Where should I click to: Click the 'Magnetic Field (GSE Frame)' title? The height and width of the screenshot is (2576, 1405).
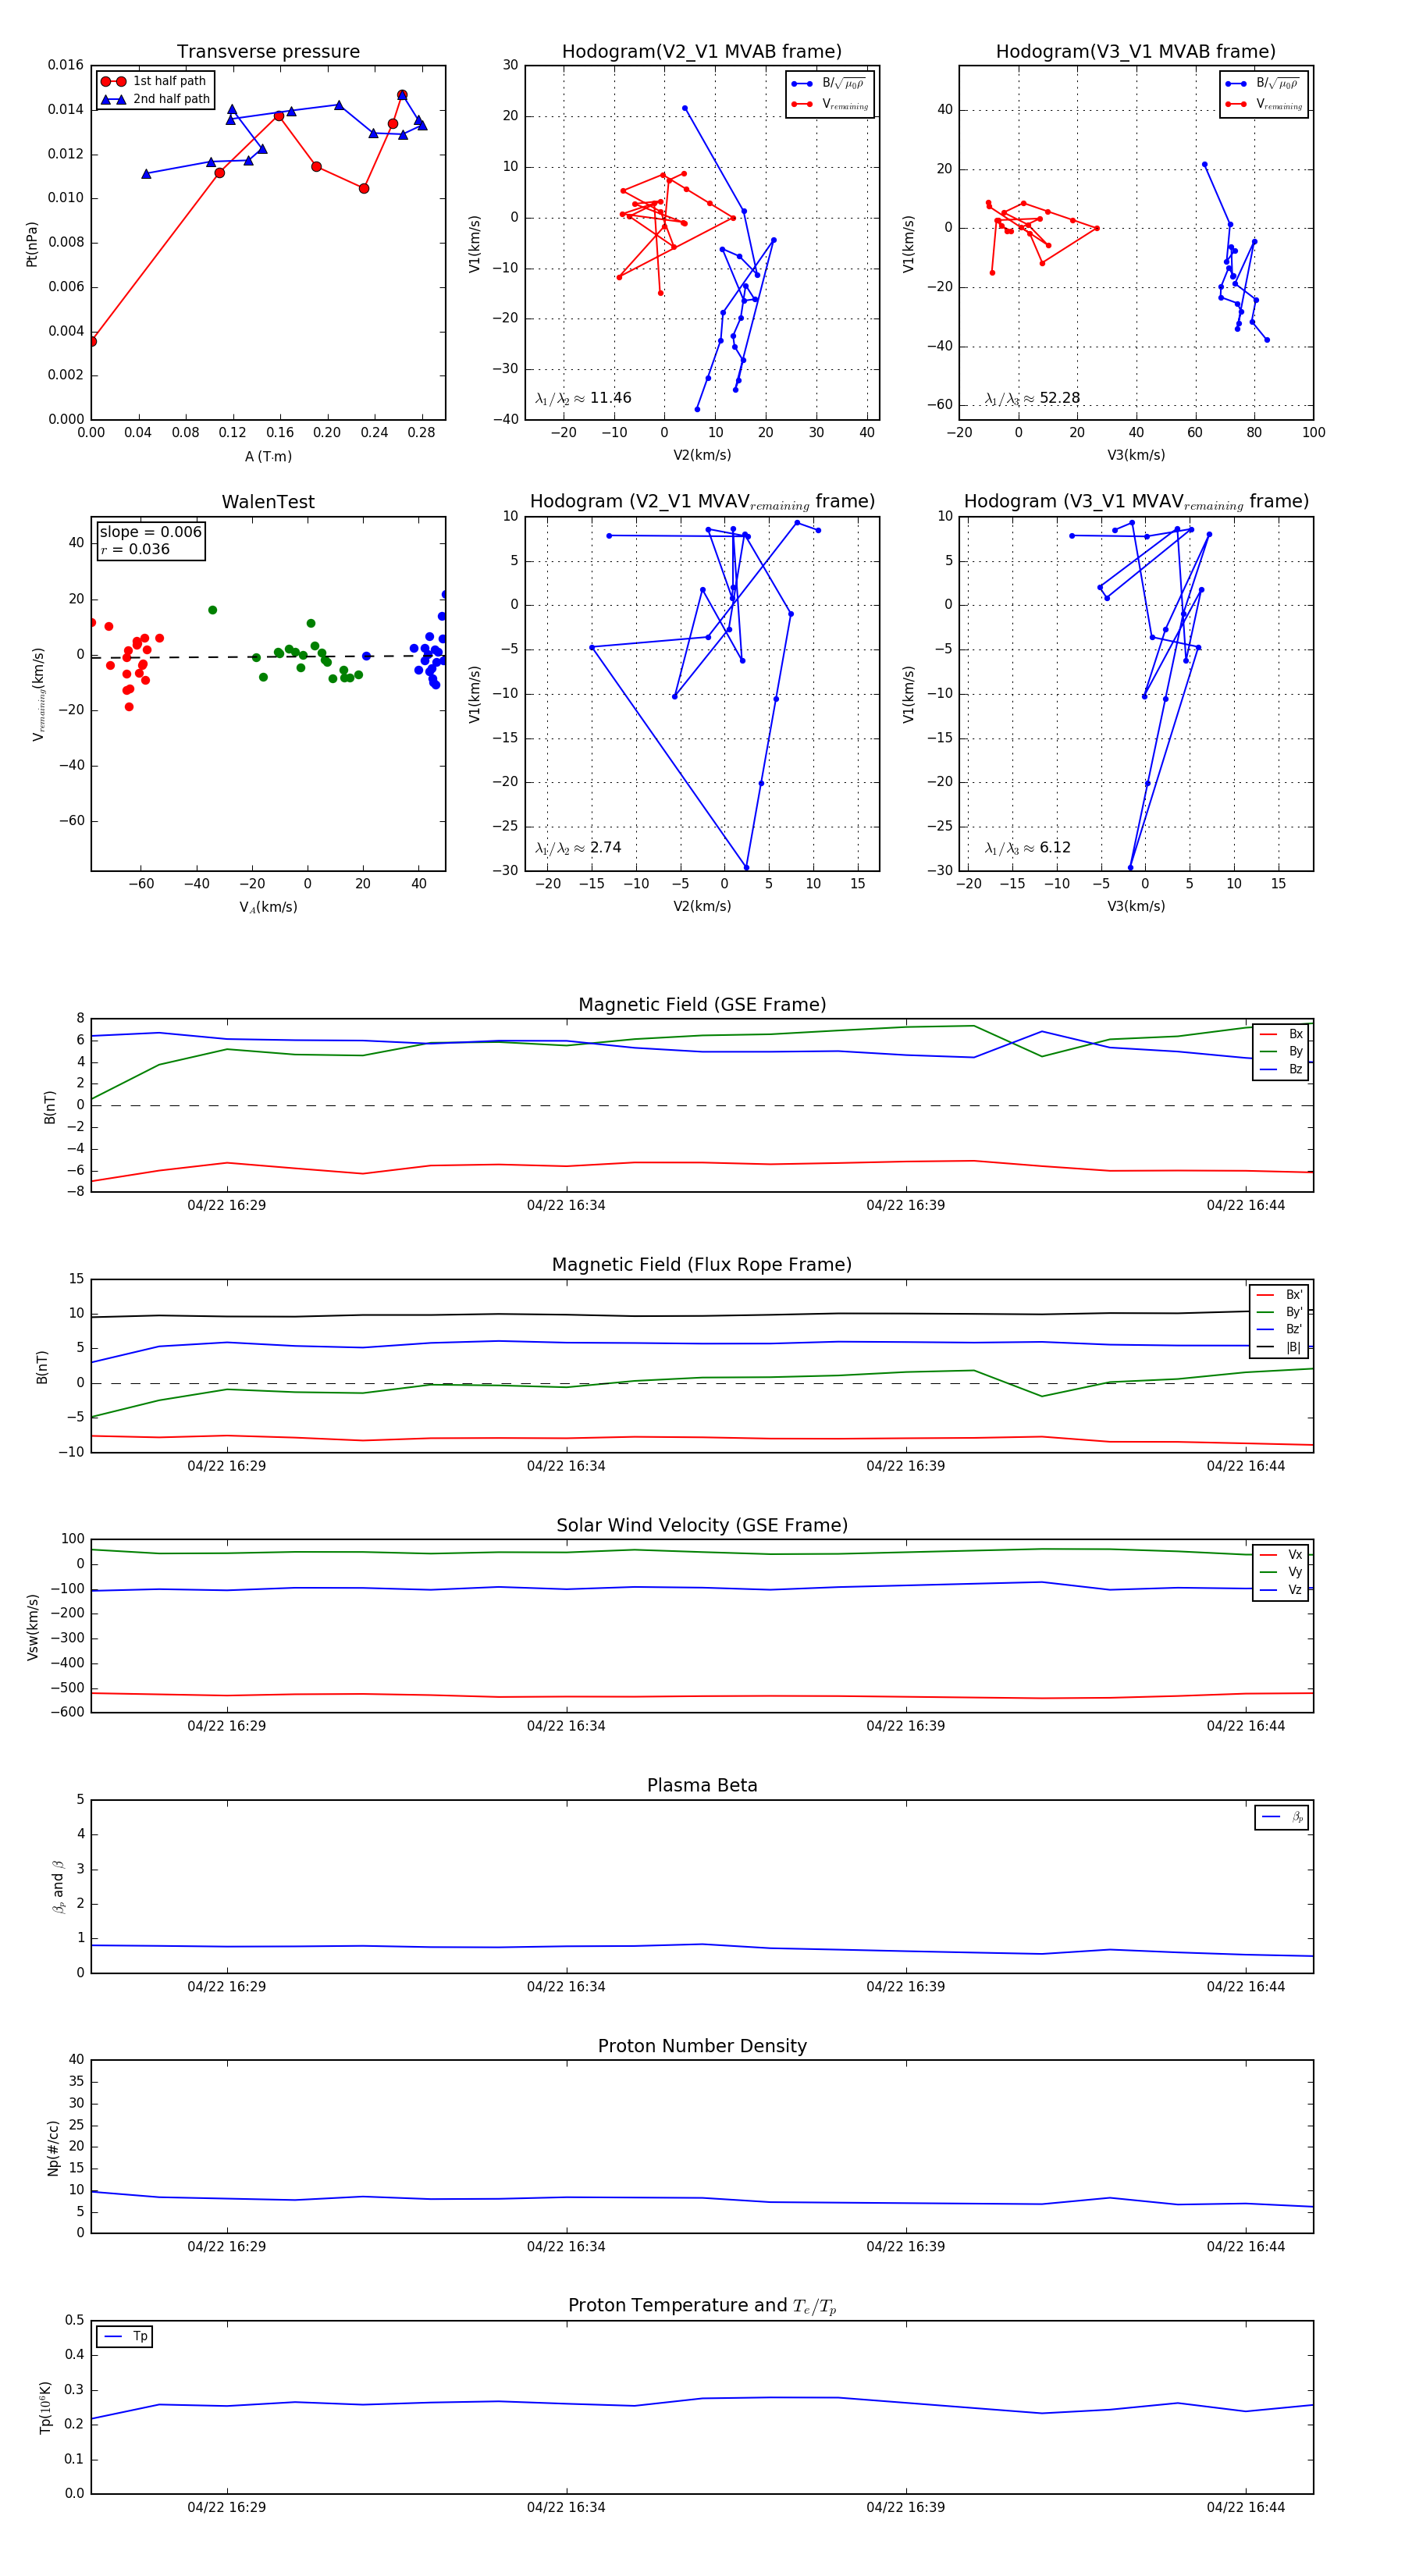pyautogui.click(x=702, y=1005)
